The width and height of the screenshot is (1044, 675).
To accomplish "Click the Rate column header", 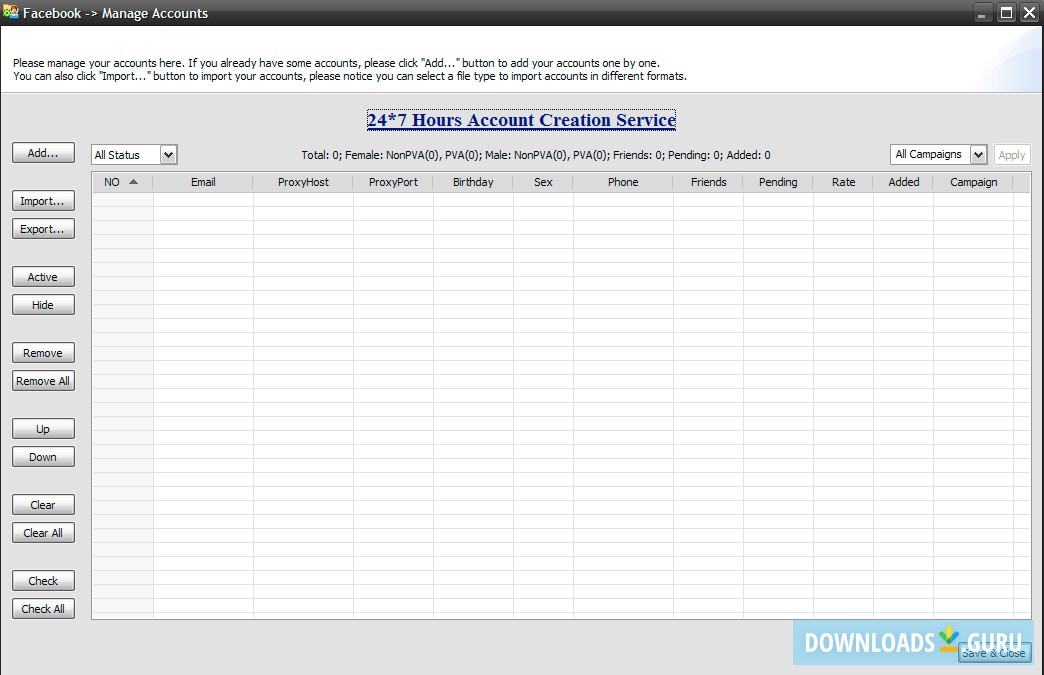I will click(x=844, y=182).
